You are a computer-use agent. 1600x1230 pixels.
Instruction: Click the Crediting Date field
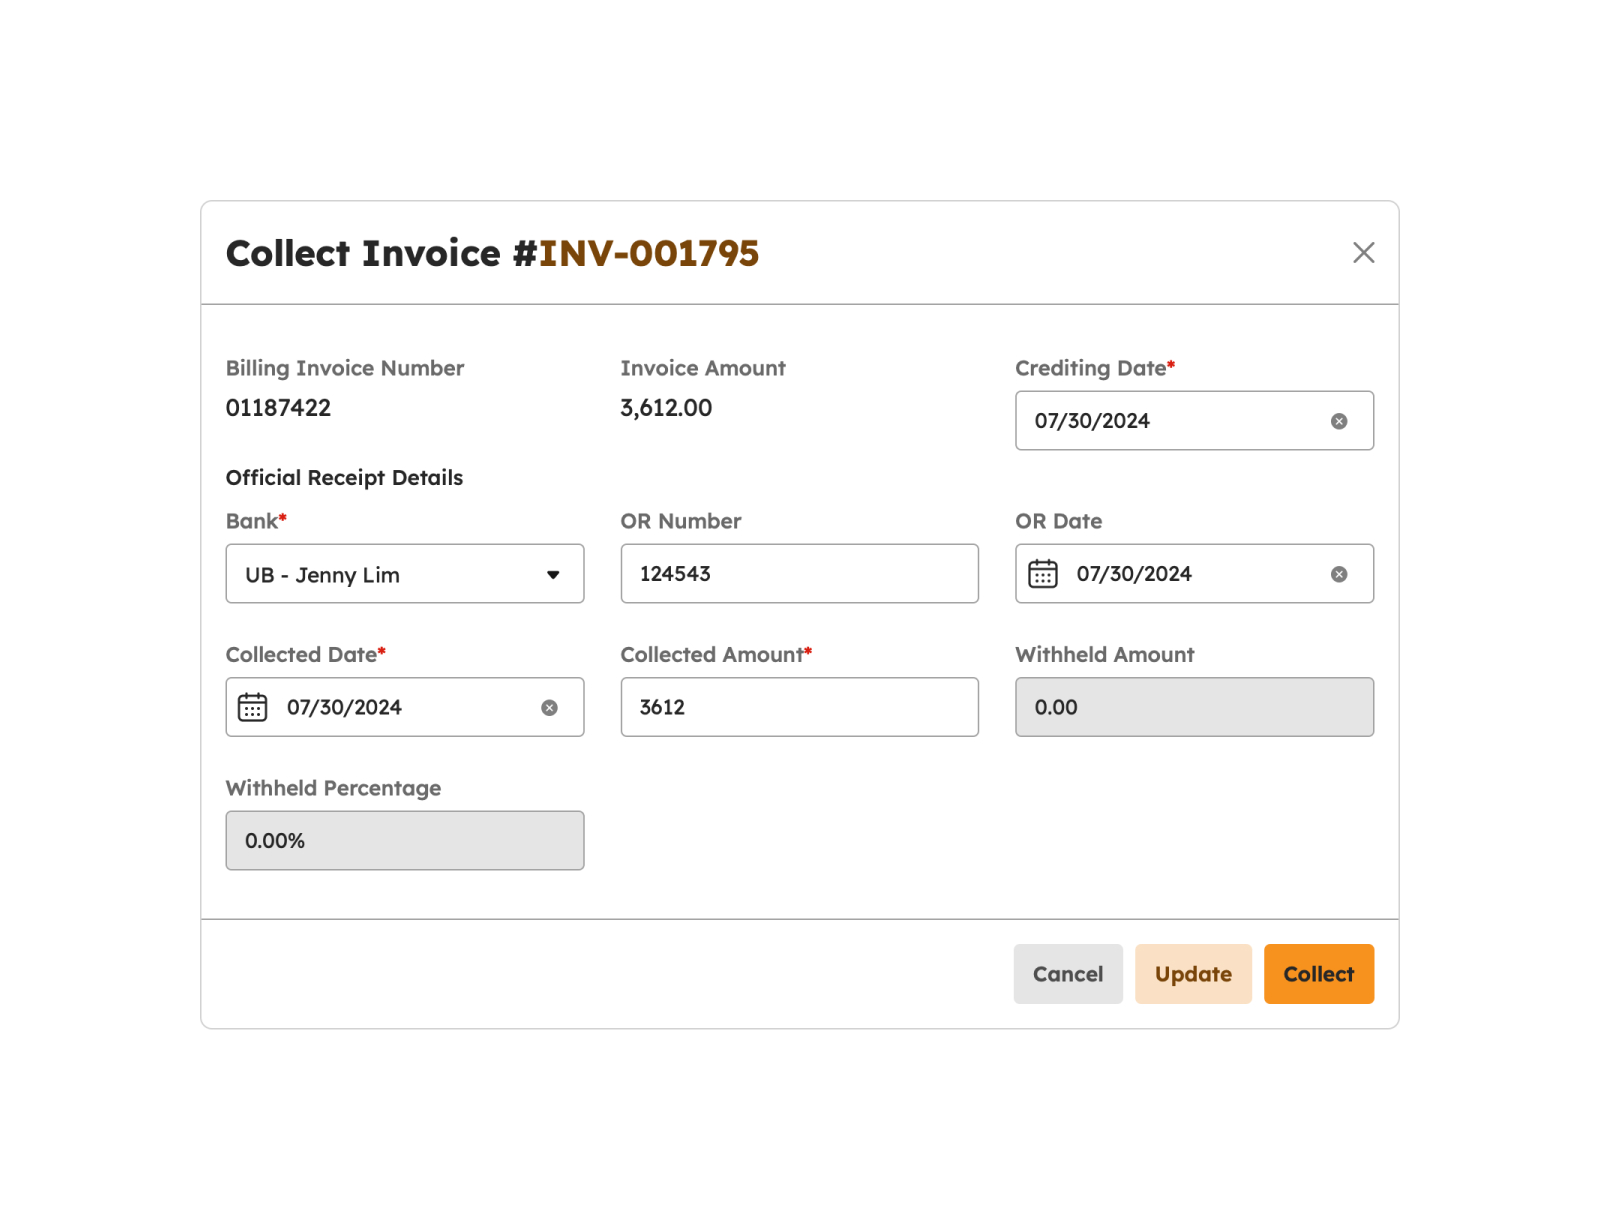pos(1194,421)
